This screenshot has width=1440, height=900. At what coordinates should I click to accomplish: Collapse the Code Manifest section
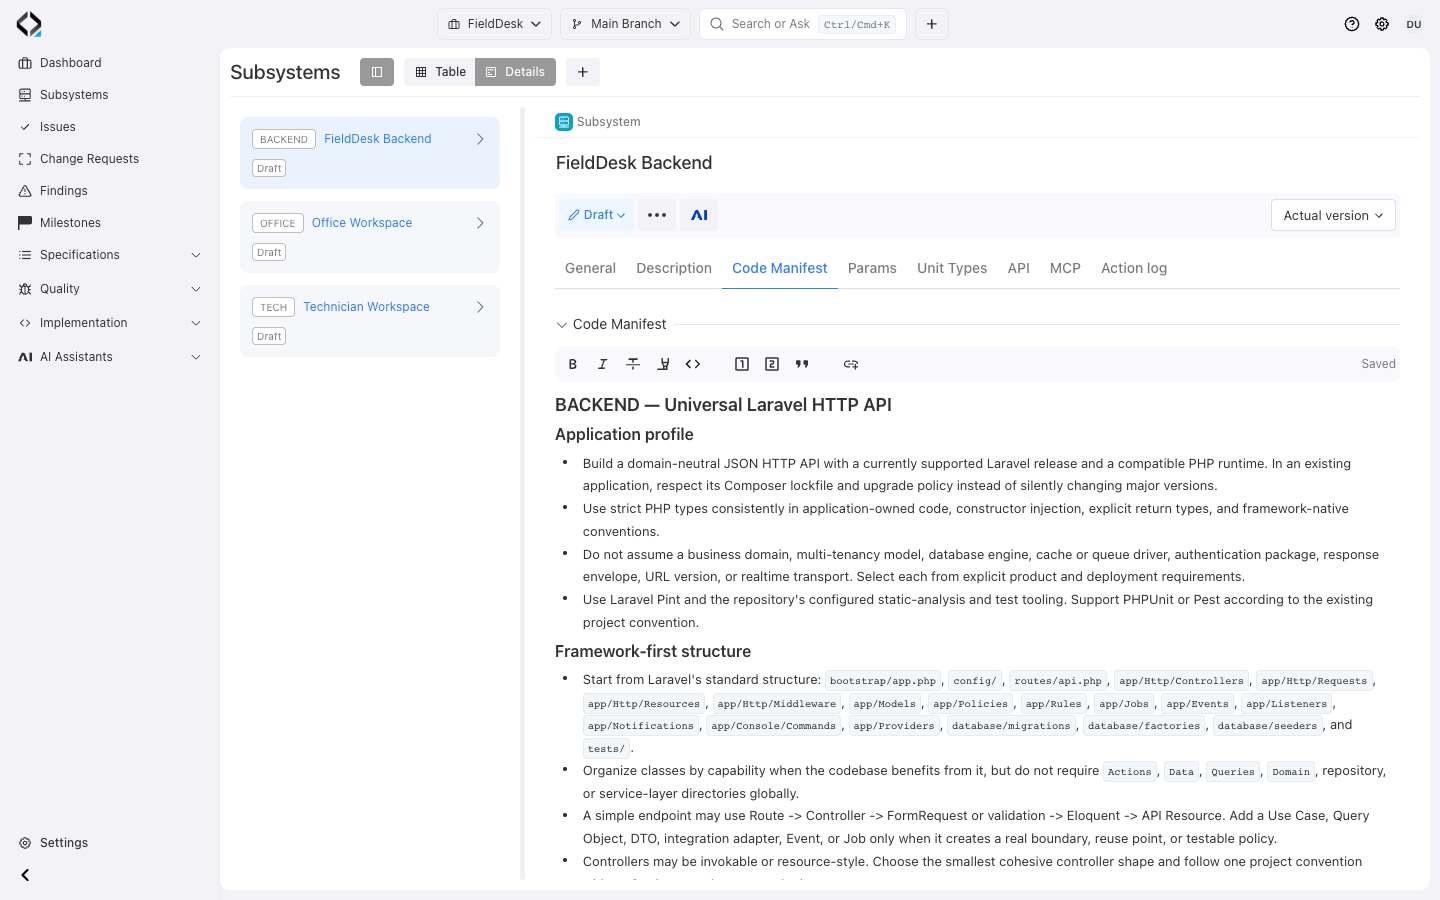(x=562, y=325)
